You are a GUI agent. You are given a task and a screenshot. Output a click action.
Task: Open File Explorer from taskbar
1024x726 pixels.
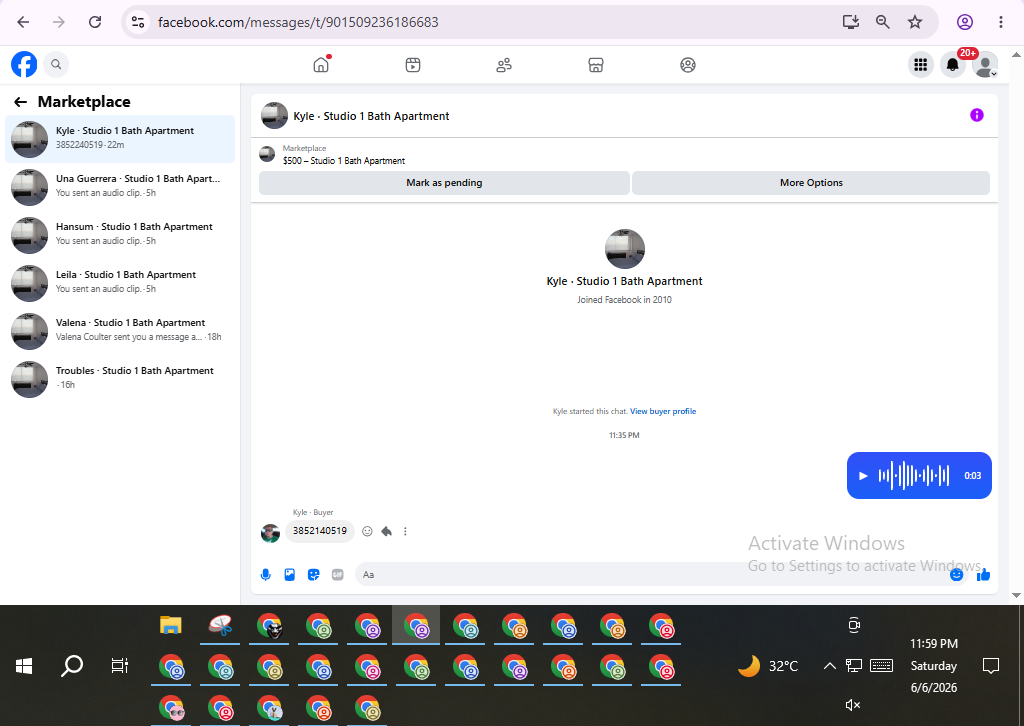[x=170, y=625]
